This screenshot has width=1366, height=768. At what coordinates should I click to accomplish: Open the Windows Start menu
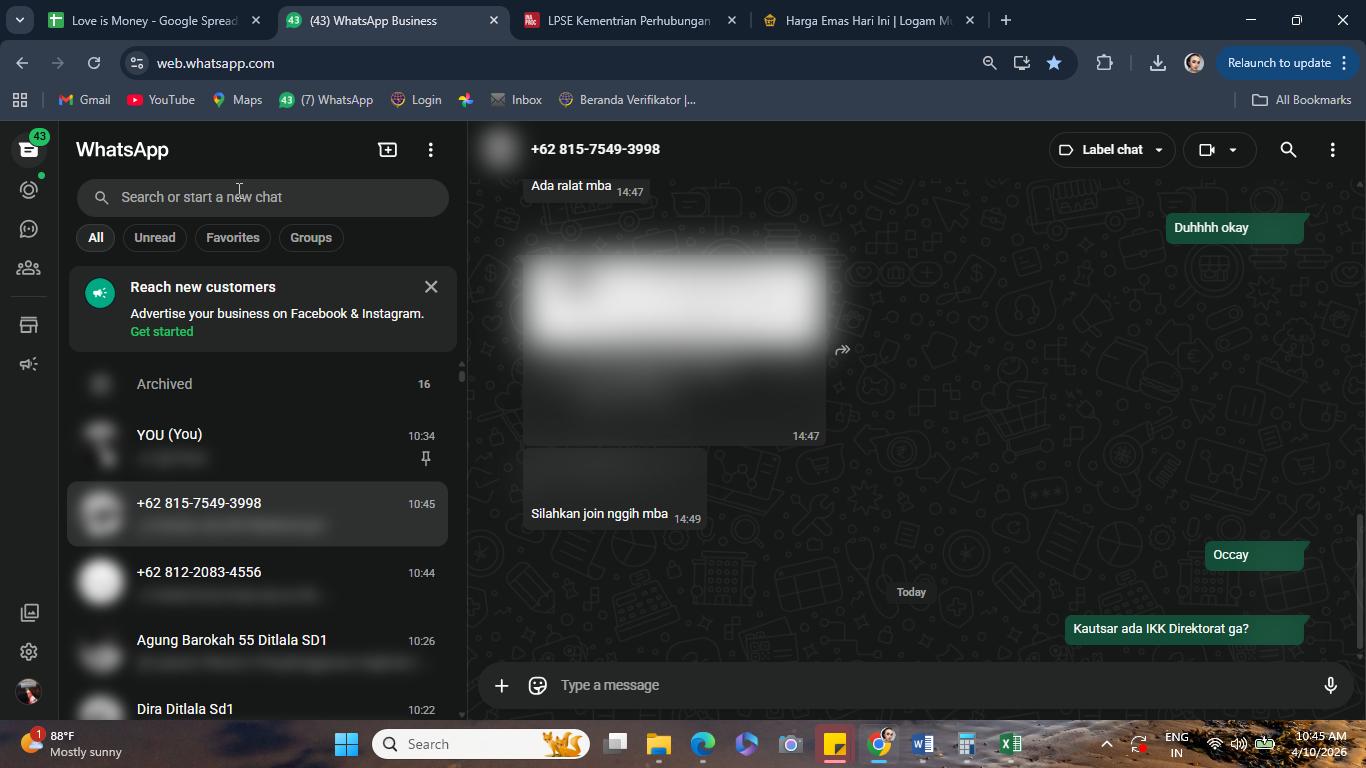[346, 744]
